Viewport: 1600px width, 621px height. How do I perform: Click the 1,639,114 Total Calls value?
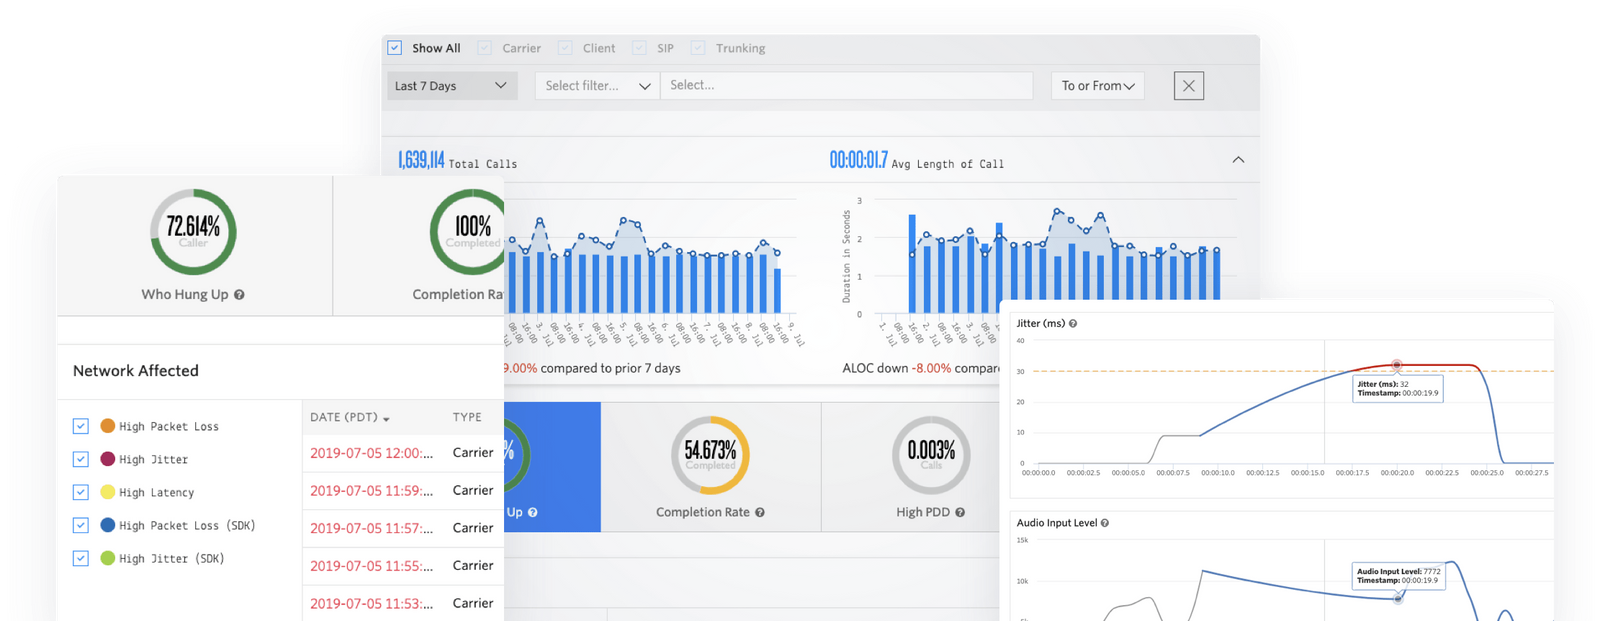tap(421, 161)
